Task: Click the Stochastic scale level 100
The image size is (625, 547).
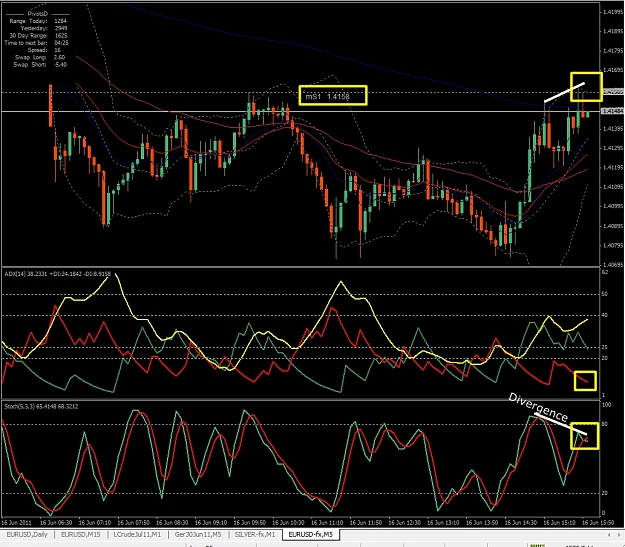Action: pyautogui.click(x=606, y=405)
